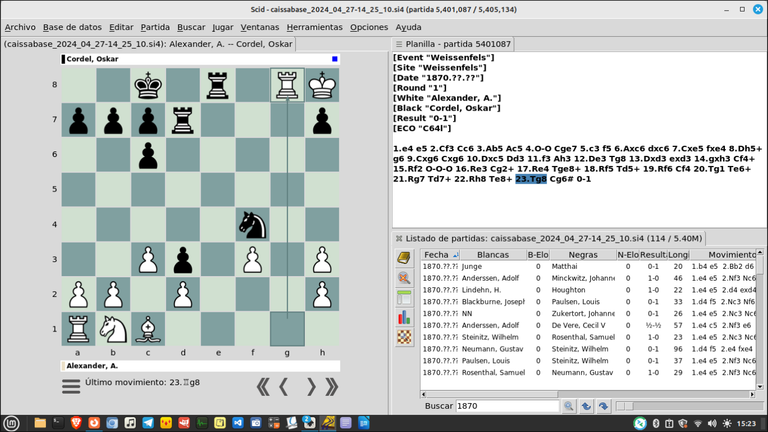The height and width of the screenshot is (432, 768).
Task: Open the Buscar menu
Action: click(191, 27)
